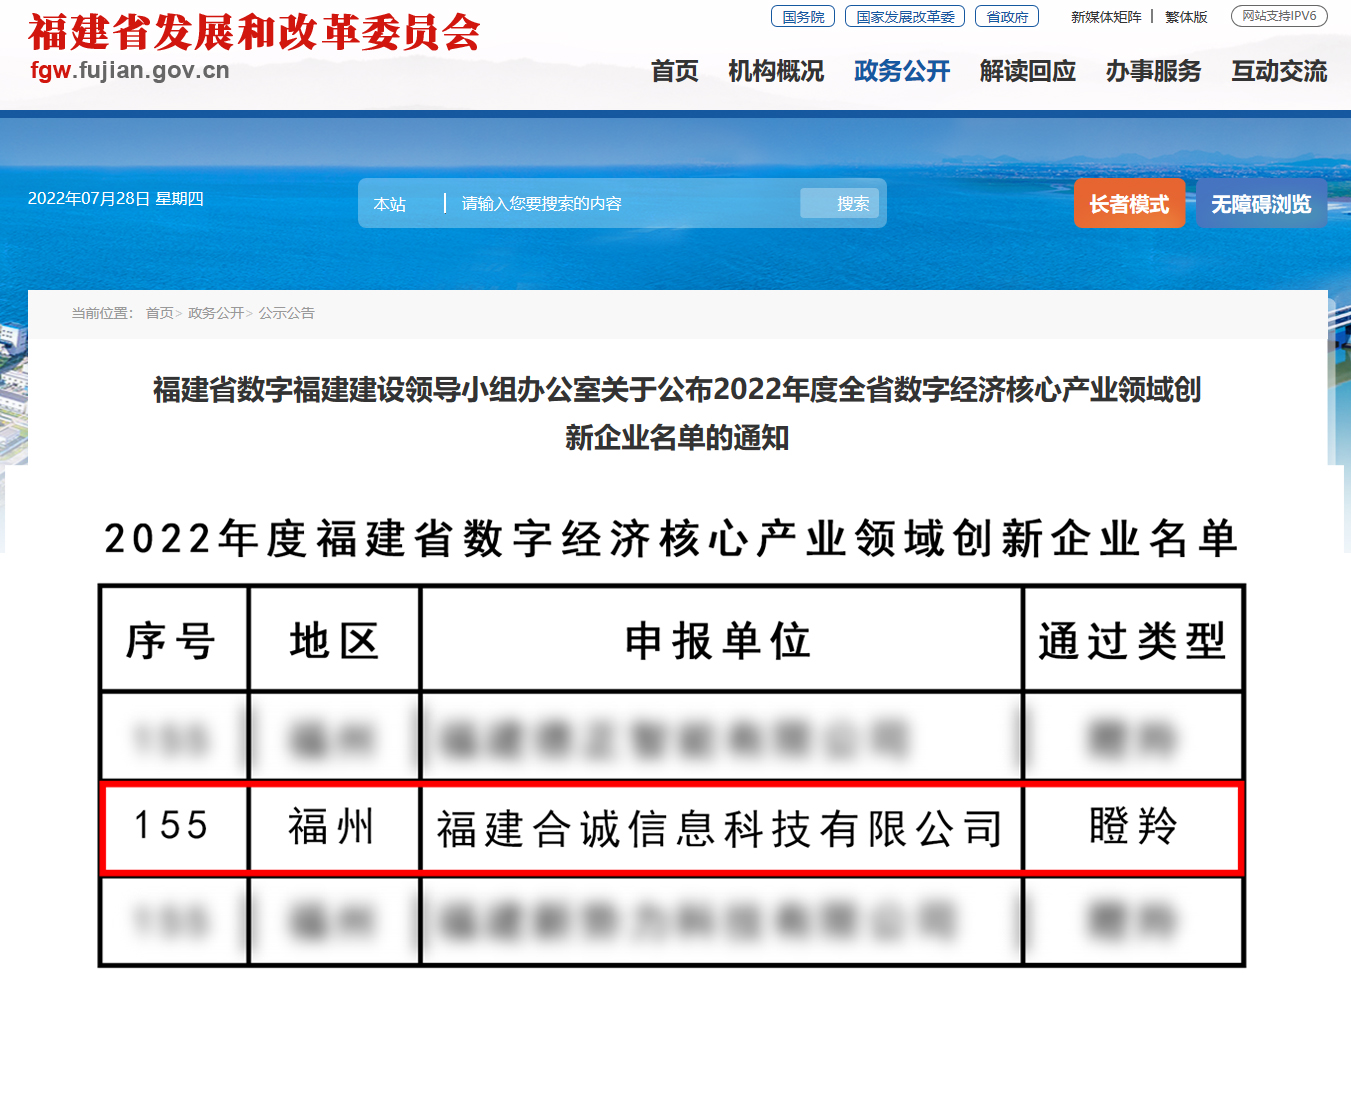Click the 网站支持IPV6 badge

click(x=1279, y=16)
